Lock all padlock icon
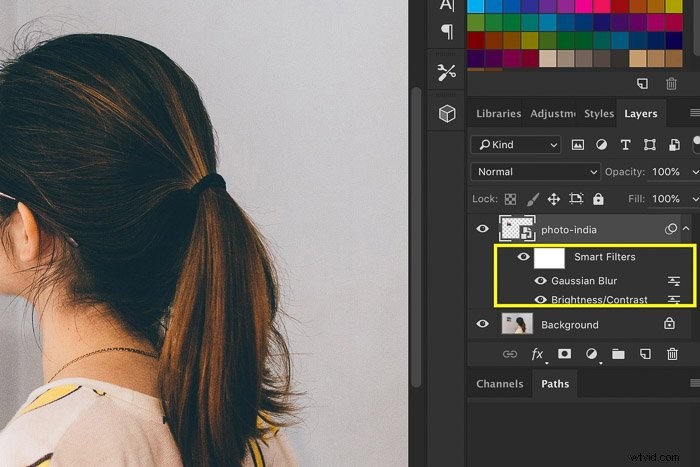Image resolution: width=700 pixels, height=467 pixels. tap(598, 199)
